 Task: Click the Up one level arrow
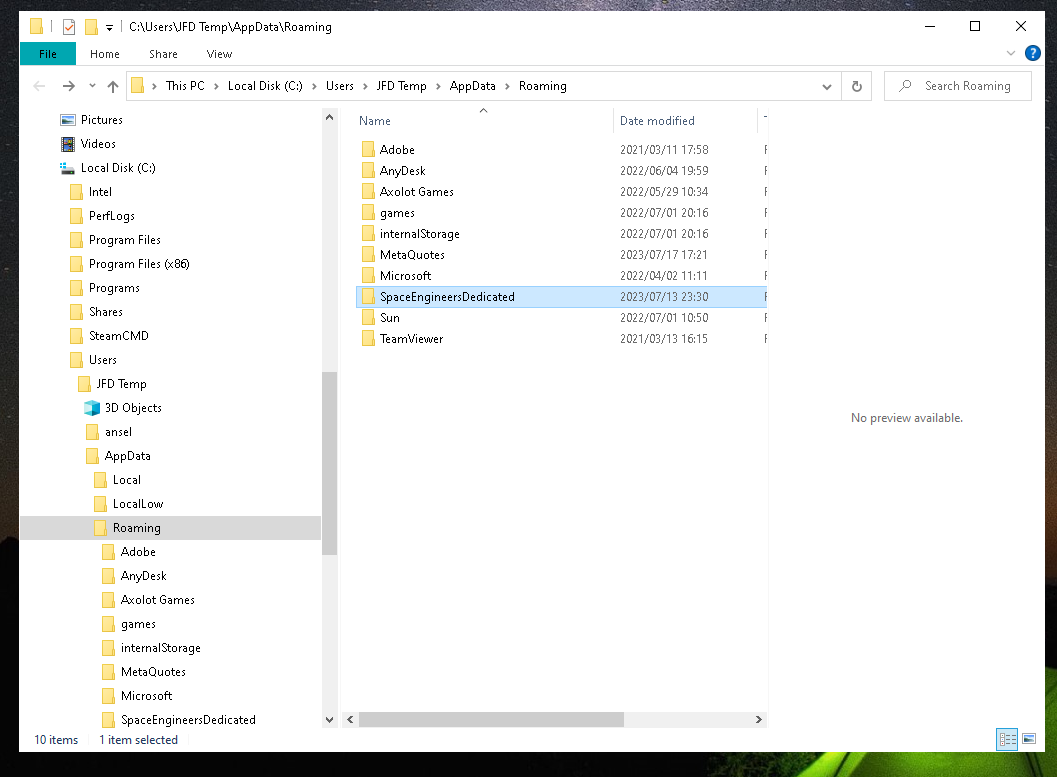pyautogui.click(x=113, y=86)
